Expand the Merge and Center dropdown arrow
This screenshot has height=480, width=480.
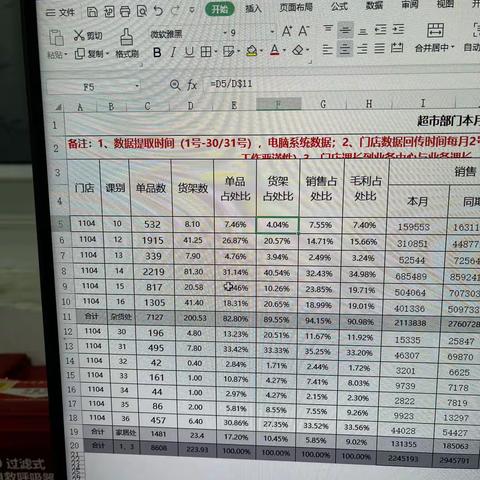tap(452, 47)
